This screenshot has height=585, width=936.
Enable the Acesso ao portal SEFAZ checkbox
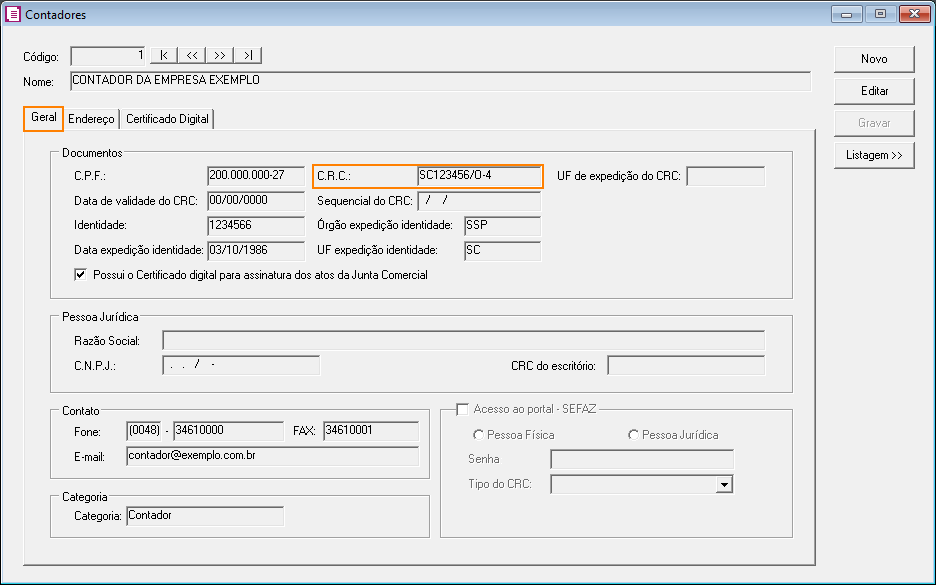(462, 408)
